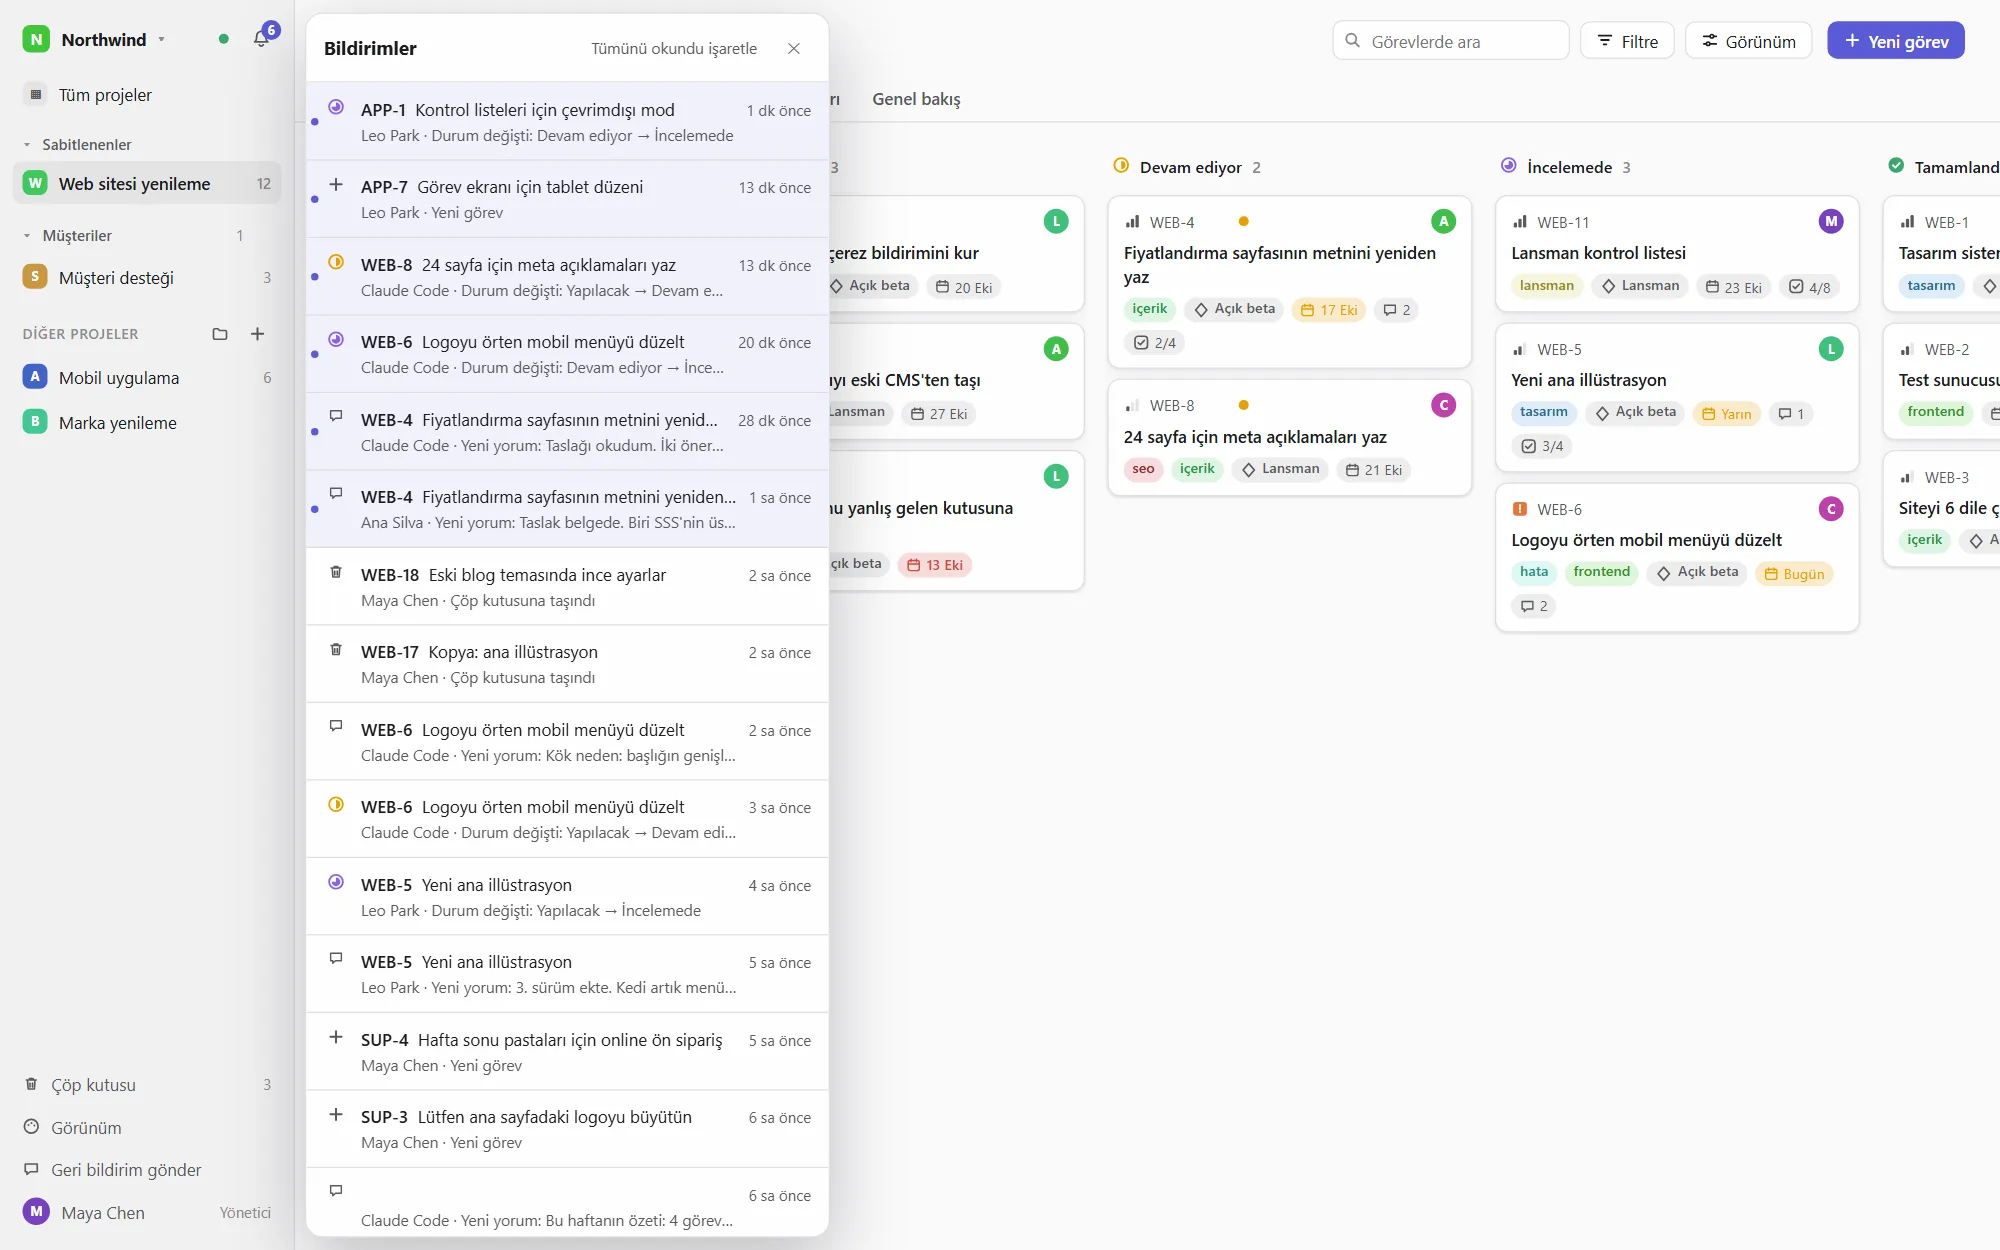Open APP-1 'çevrimdışı mod' notification
This screenshot has height=1250, width=2000.
567,122
